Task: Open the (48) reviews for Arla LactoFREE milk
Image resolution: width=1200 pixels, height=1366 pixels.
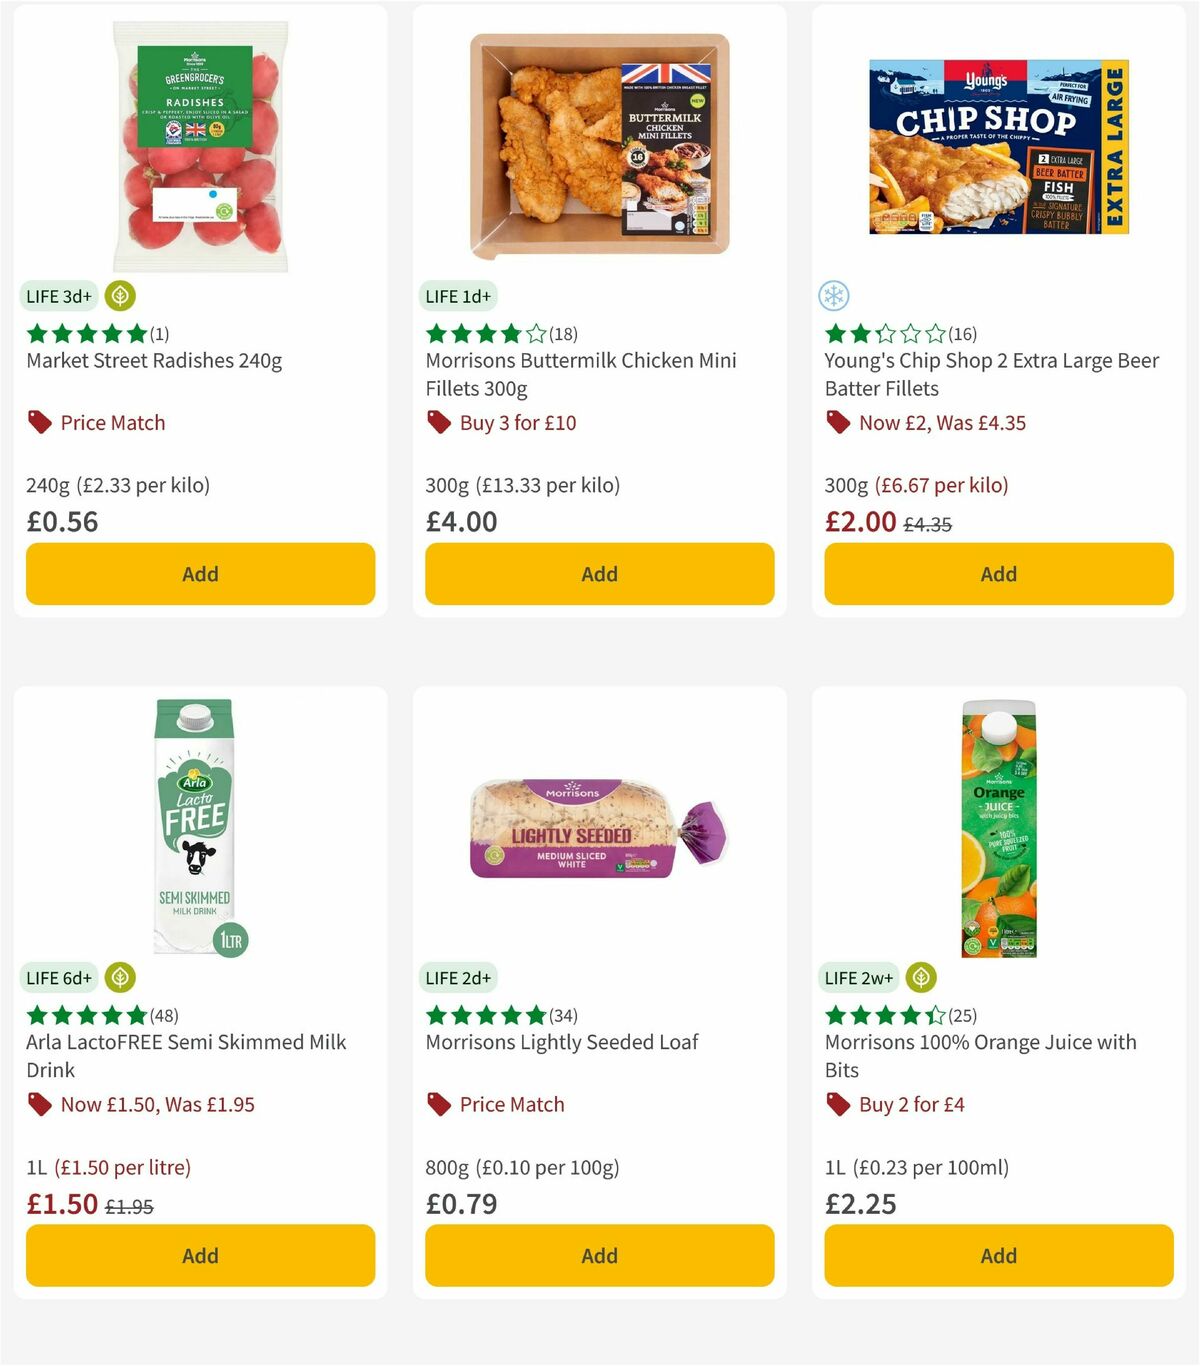Action: click(163, 1015)
